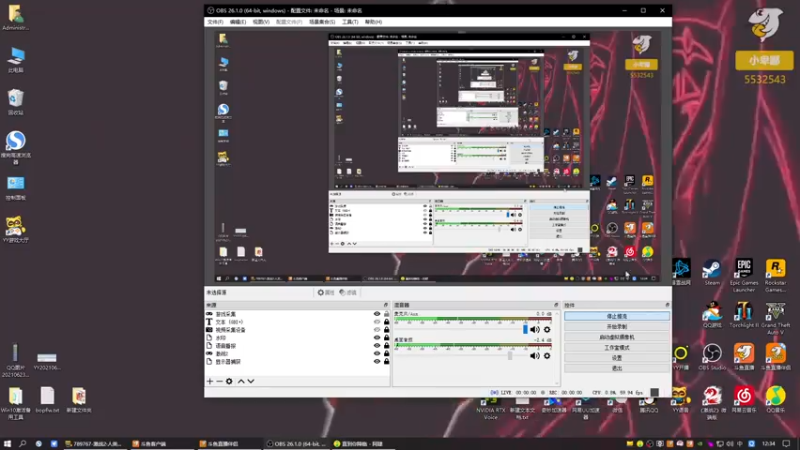Open the 文件(F) menu
The height and width of the screenshot is (450, 800).
point(215,22)
